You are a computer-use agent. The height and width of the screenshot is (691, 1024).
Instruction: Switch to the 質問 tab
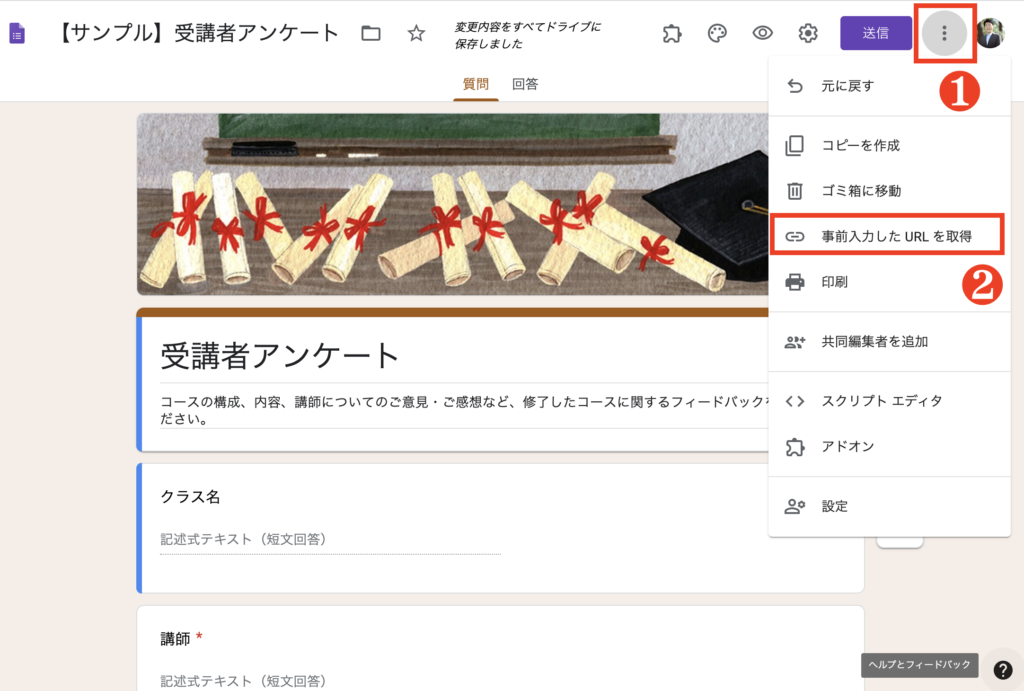click(x=477, y=84)
